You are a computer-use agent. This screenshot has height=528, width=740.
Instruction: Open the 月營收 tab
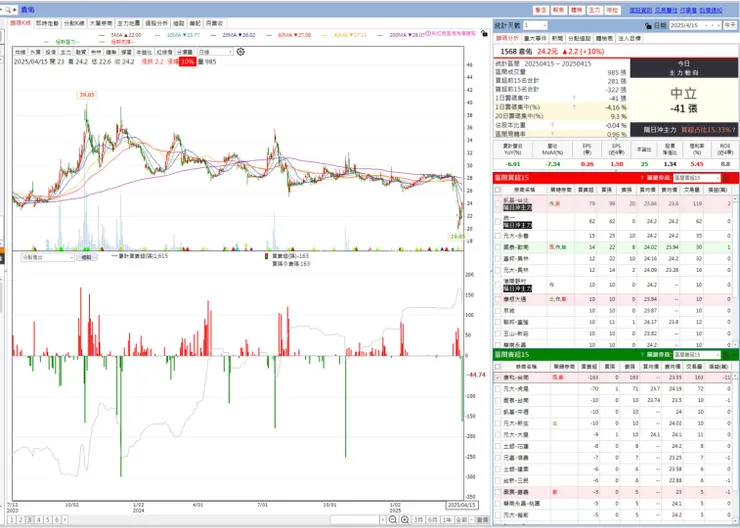[x=215, y=23]
